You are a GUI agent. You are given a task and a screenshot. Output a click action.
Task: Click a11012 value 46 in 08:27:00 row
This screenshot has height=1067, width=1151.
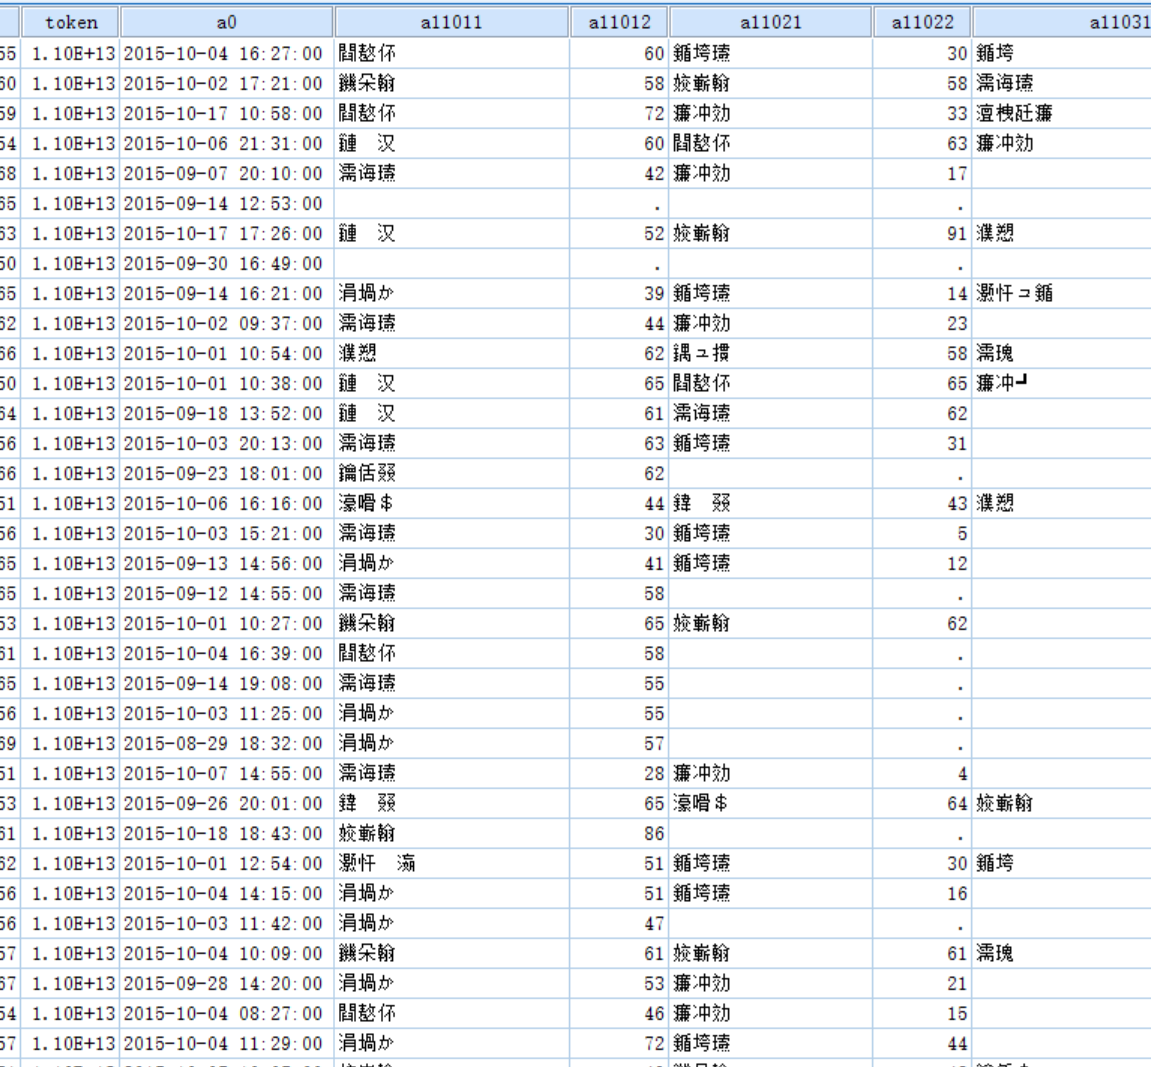(x=654, y=1014)
